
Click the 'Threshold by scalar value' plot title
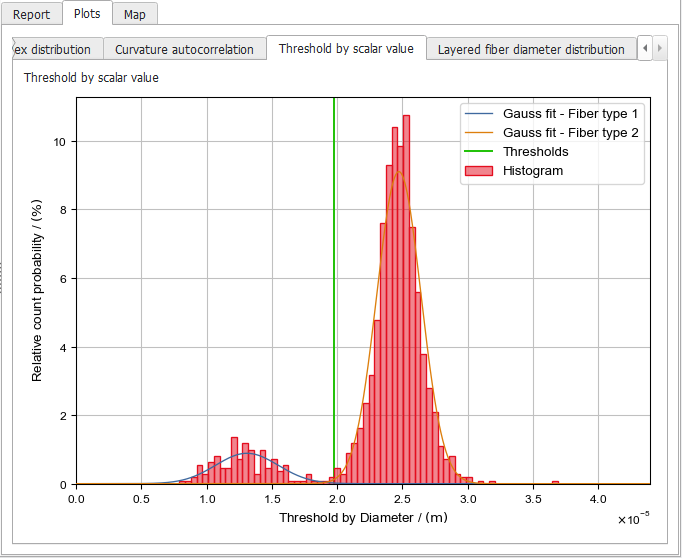point(91,78)
